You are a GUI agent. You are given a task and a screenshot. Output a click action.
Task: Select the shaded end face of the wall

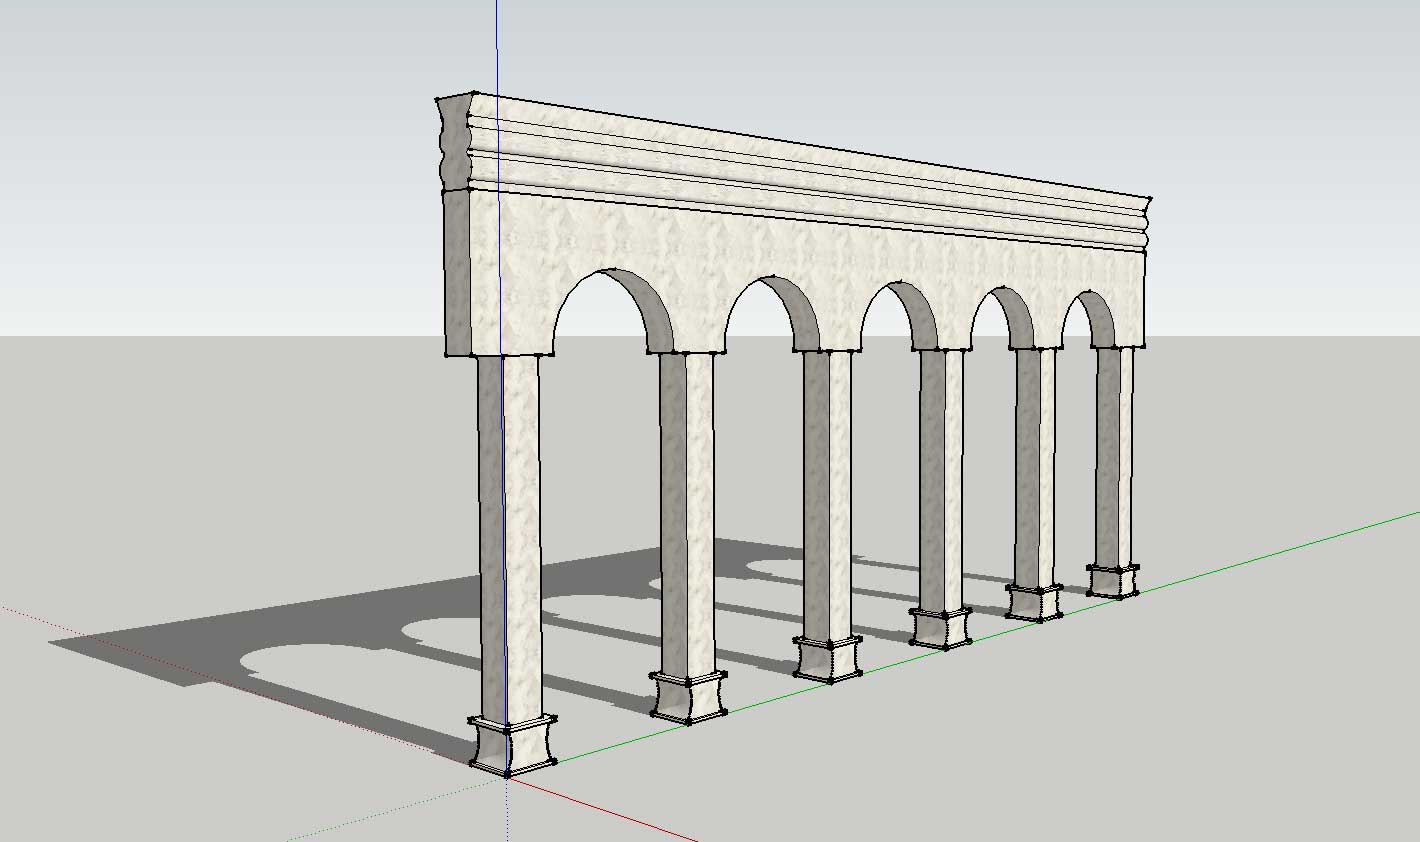click(x=456, y=272)
